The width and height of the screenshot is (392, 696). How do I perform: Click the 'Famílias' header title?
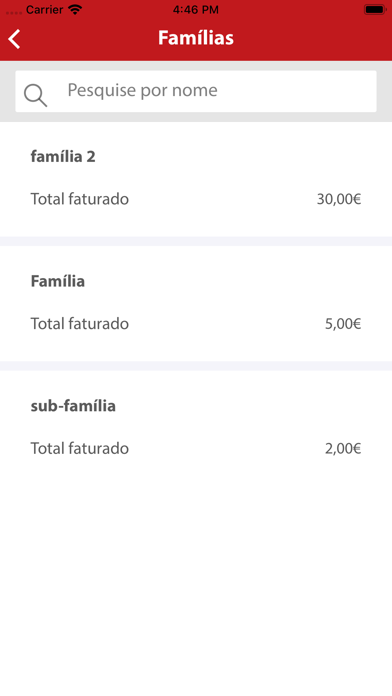196,38
